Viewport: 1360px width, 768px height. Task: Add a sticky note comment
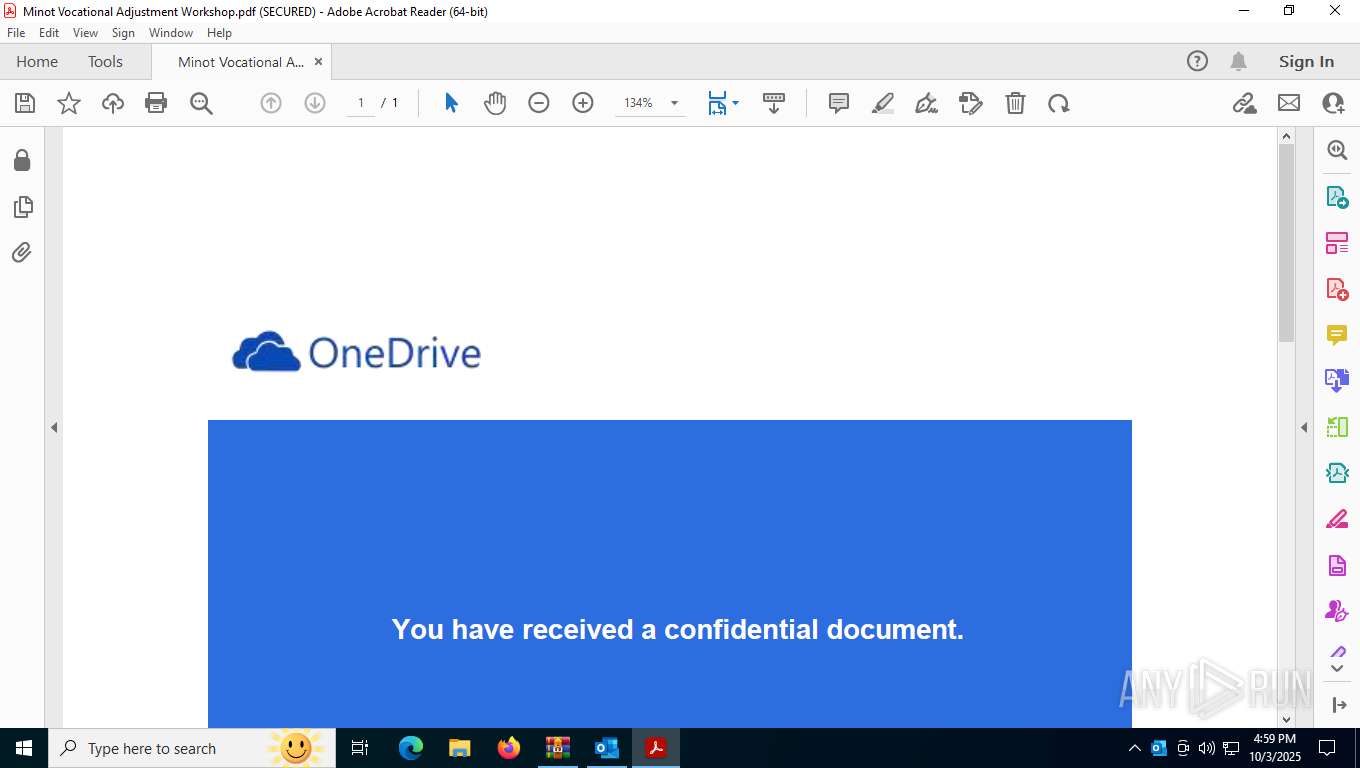pyautogui.click(x=839, y=103)
